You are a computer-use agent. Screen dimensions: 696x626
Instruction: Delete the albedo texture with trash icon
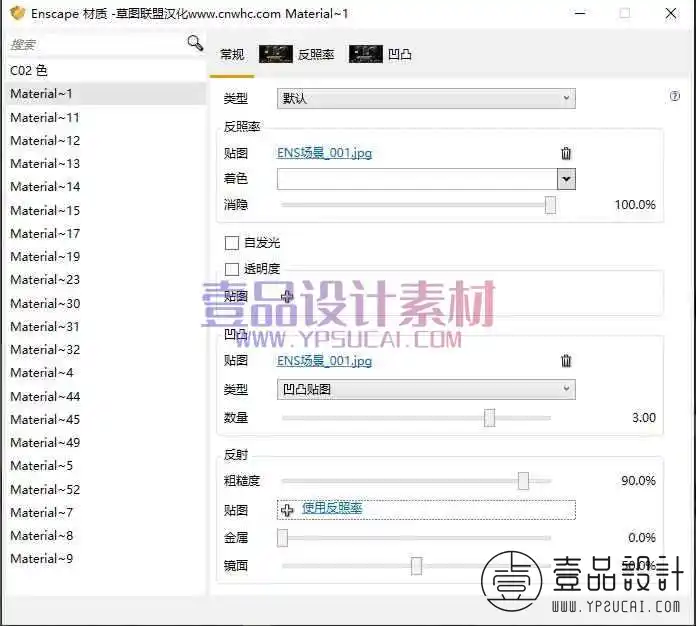[x=566, y=153]
